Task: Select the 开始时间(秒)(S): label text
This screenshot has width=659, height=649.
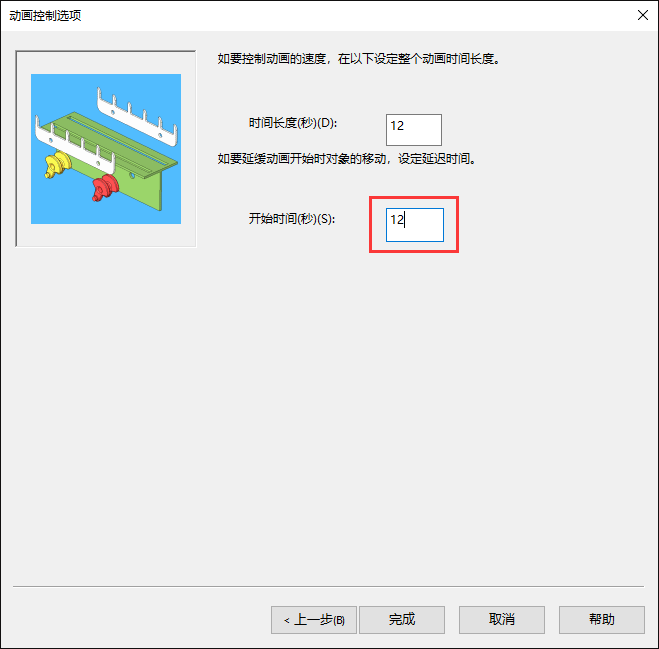Action: tap(292, 219)
